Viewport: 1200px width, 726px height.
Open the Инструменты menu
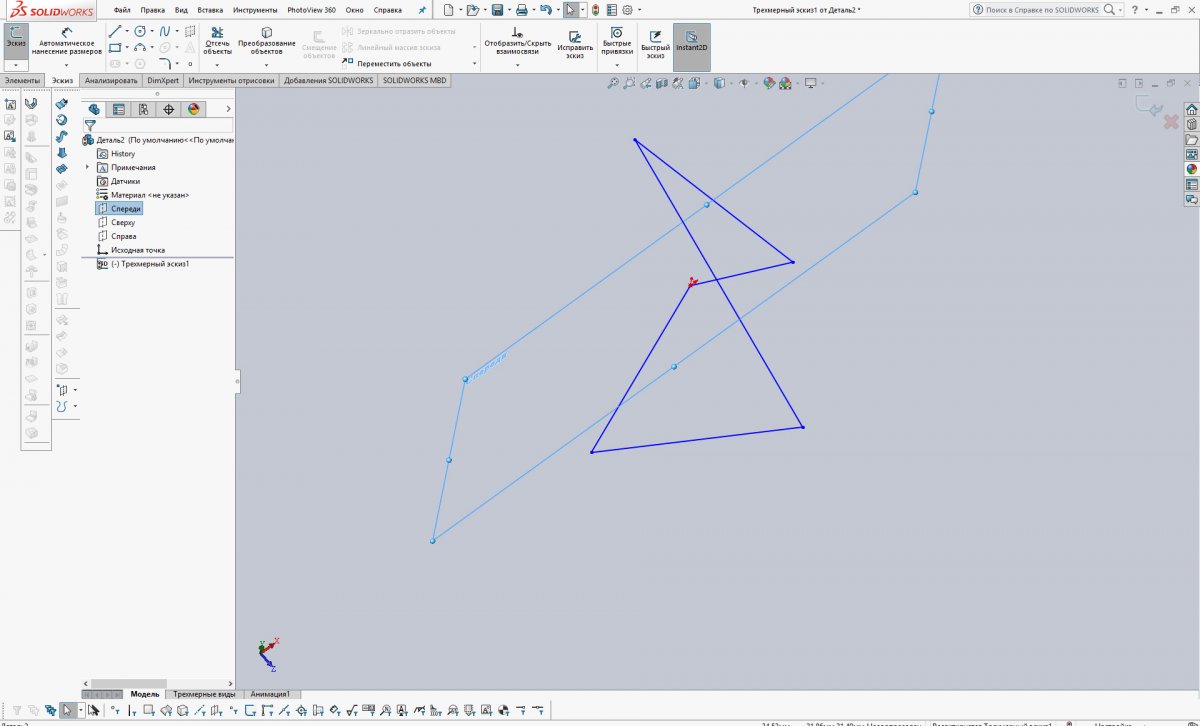tap(255, 10)
